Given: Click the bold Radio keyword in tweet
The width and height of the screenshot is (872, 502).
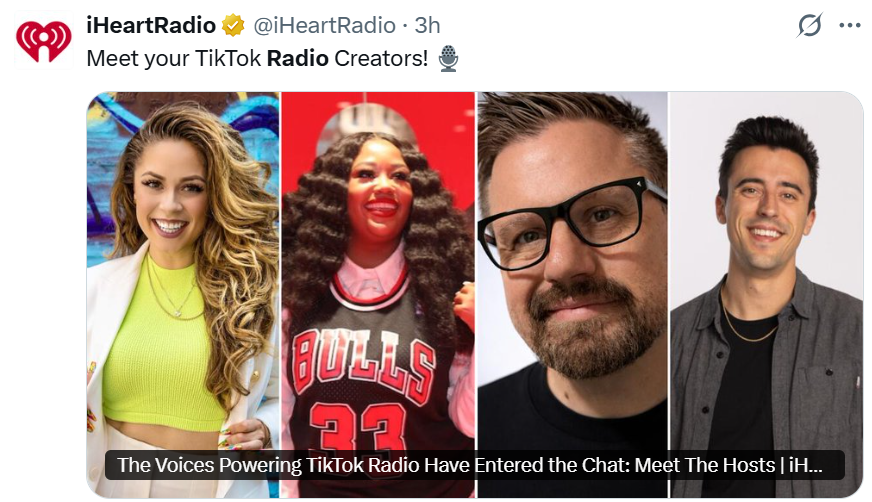Looking at the screenshot, I should point(298,58).
